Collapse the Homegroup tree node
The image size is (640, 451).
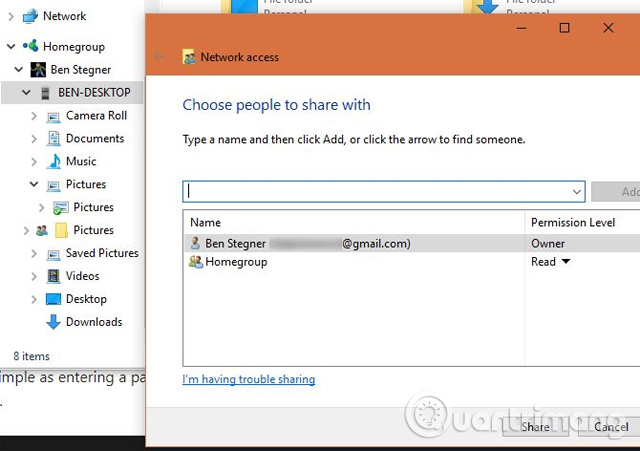[11, 47]
